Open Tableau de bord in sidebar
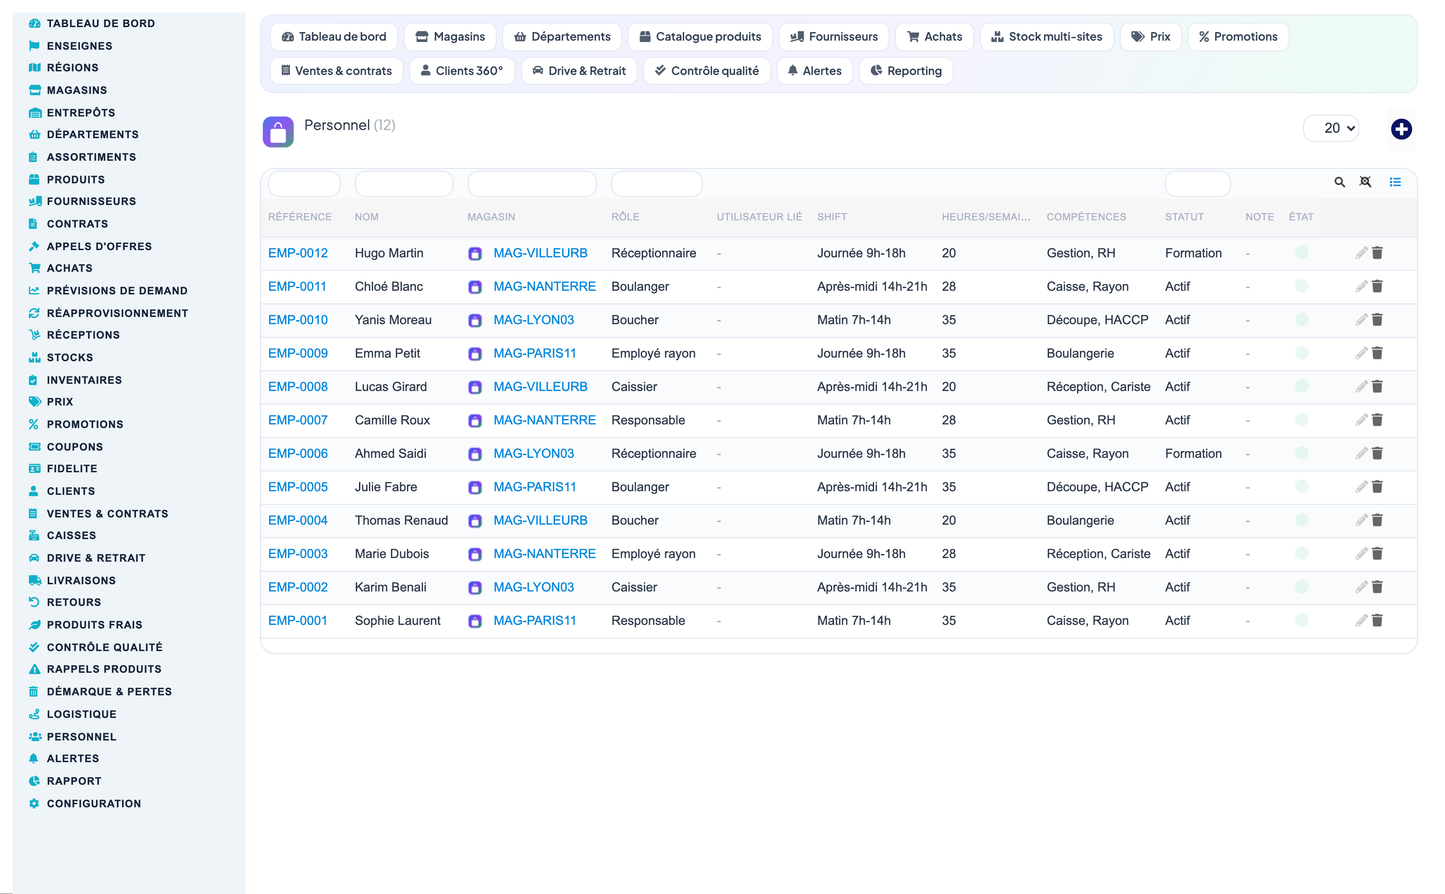Image resolution: width=1445 pixels, height=894 pixels. point(100,23)
